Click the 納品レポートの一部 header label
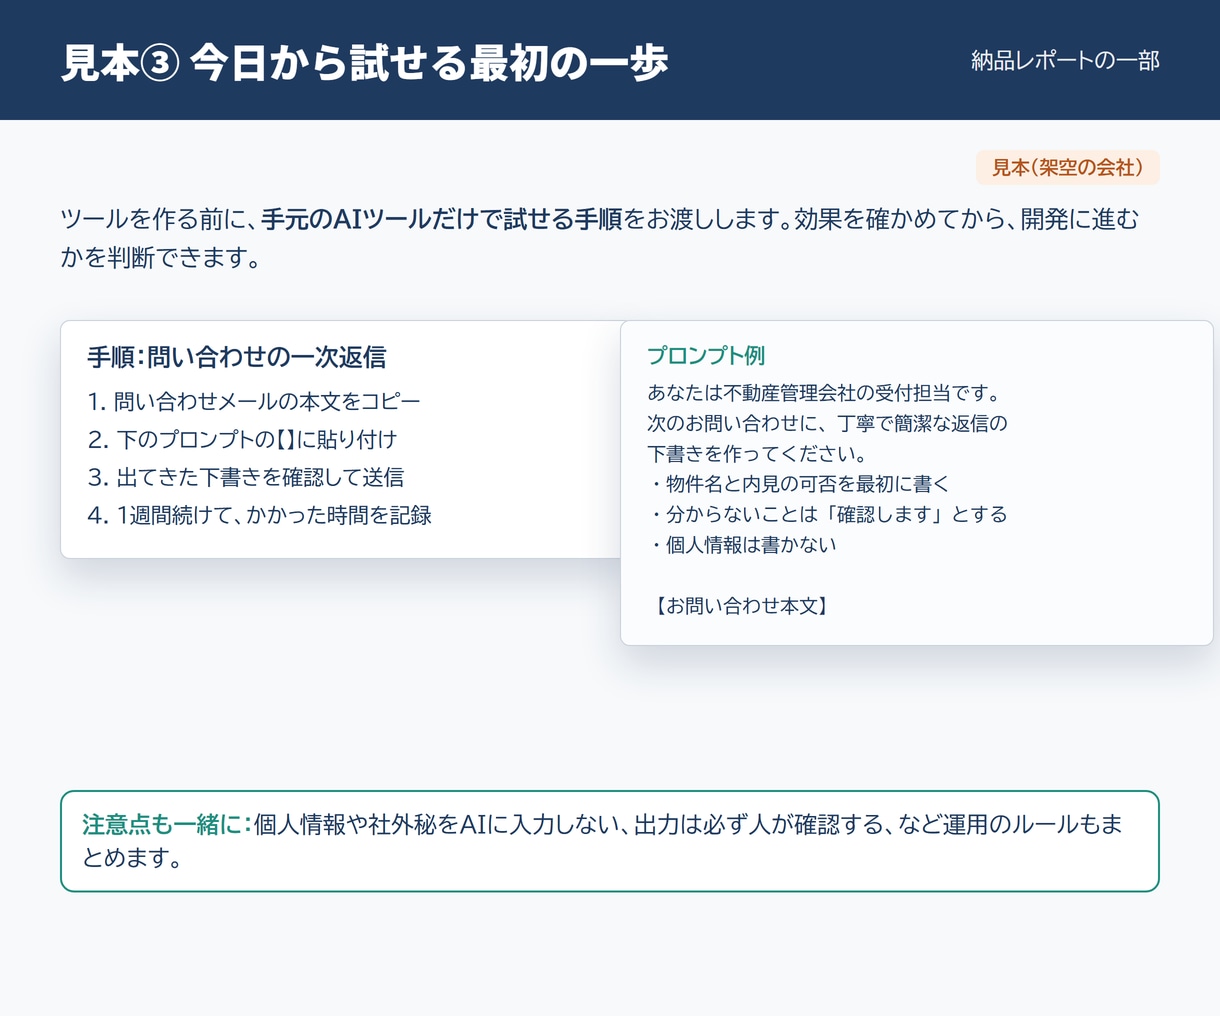1220x1016 pixels. point(1065,61)
